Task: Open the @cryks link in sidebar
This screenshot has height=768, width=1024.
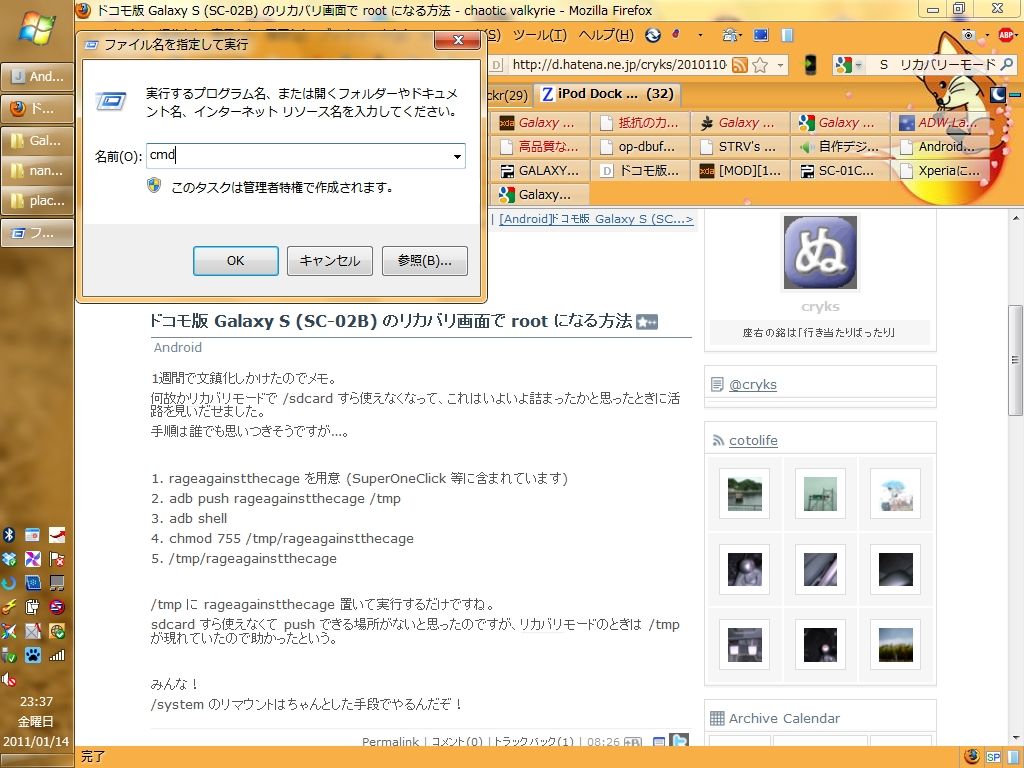Action: coord(752,385)
